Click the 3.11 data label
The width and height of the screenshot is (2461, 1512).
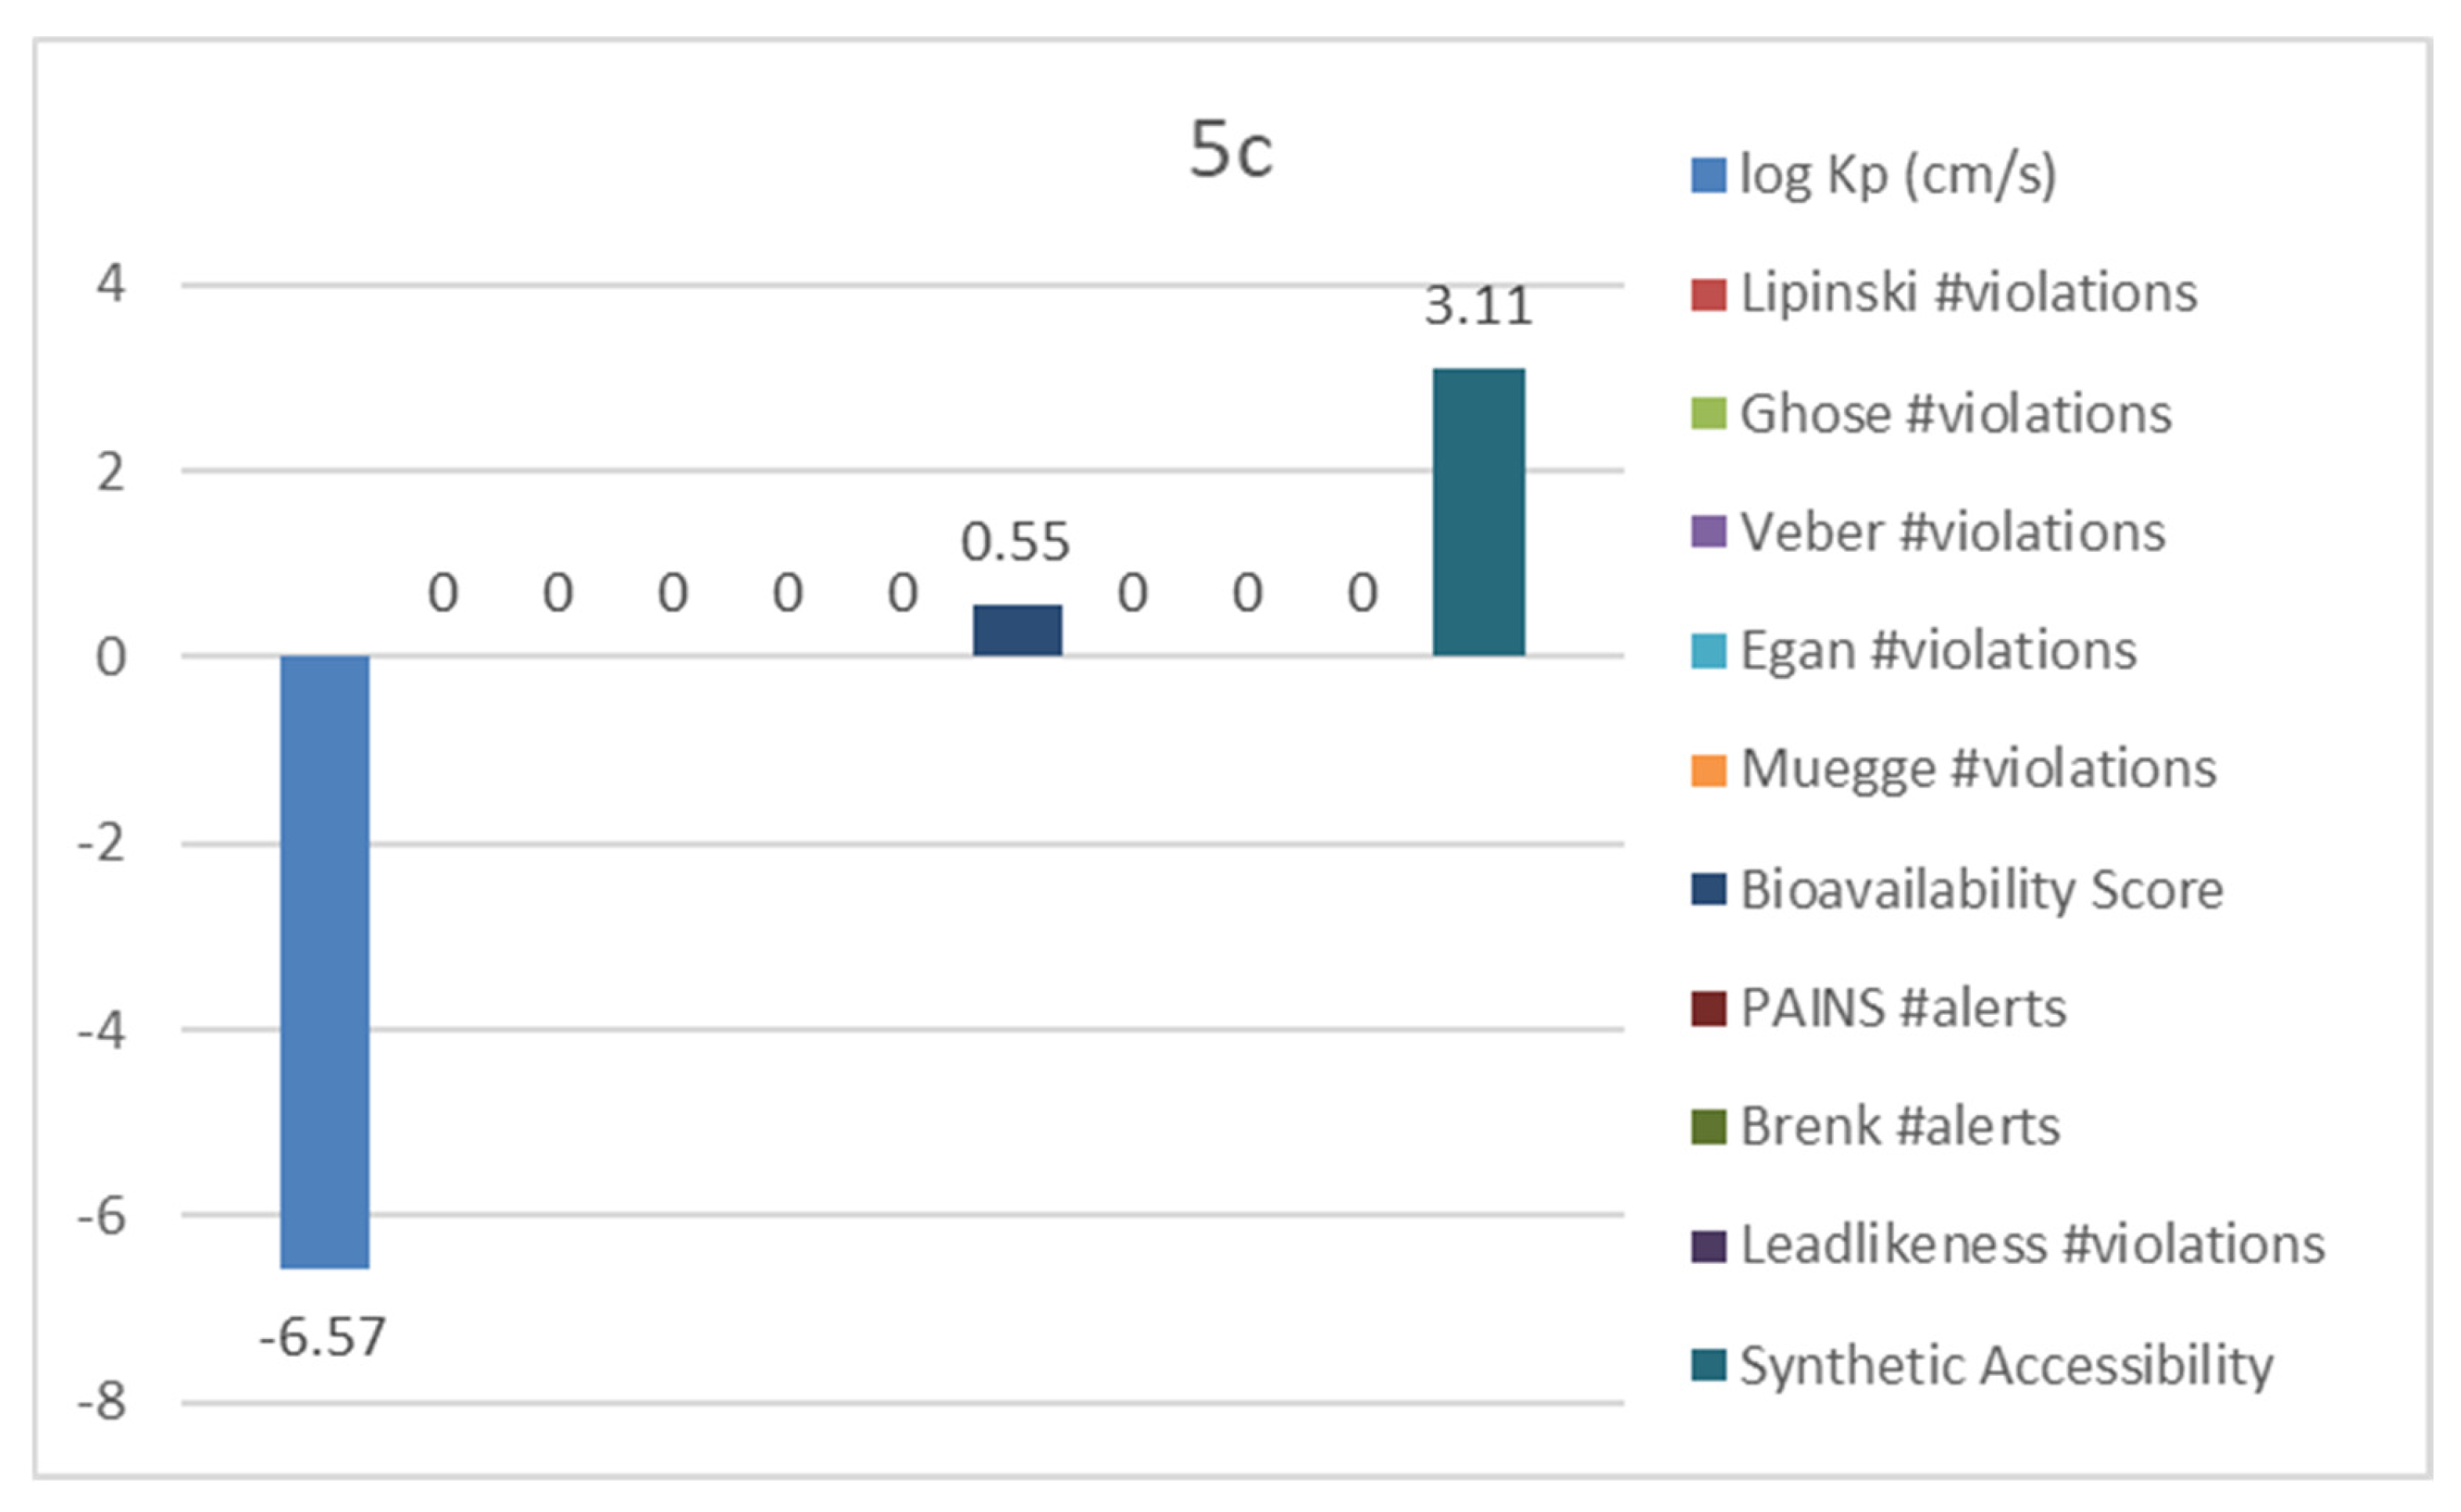tap(1478, 306)
